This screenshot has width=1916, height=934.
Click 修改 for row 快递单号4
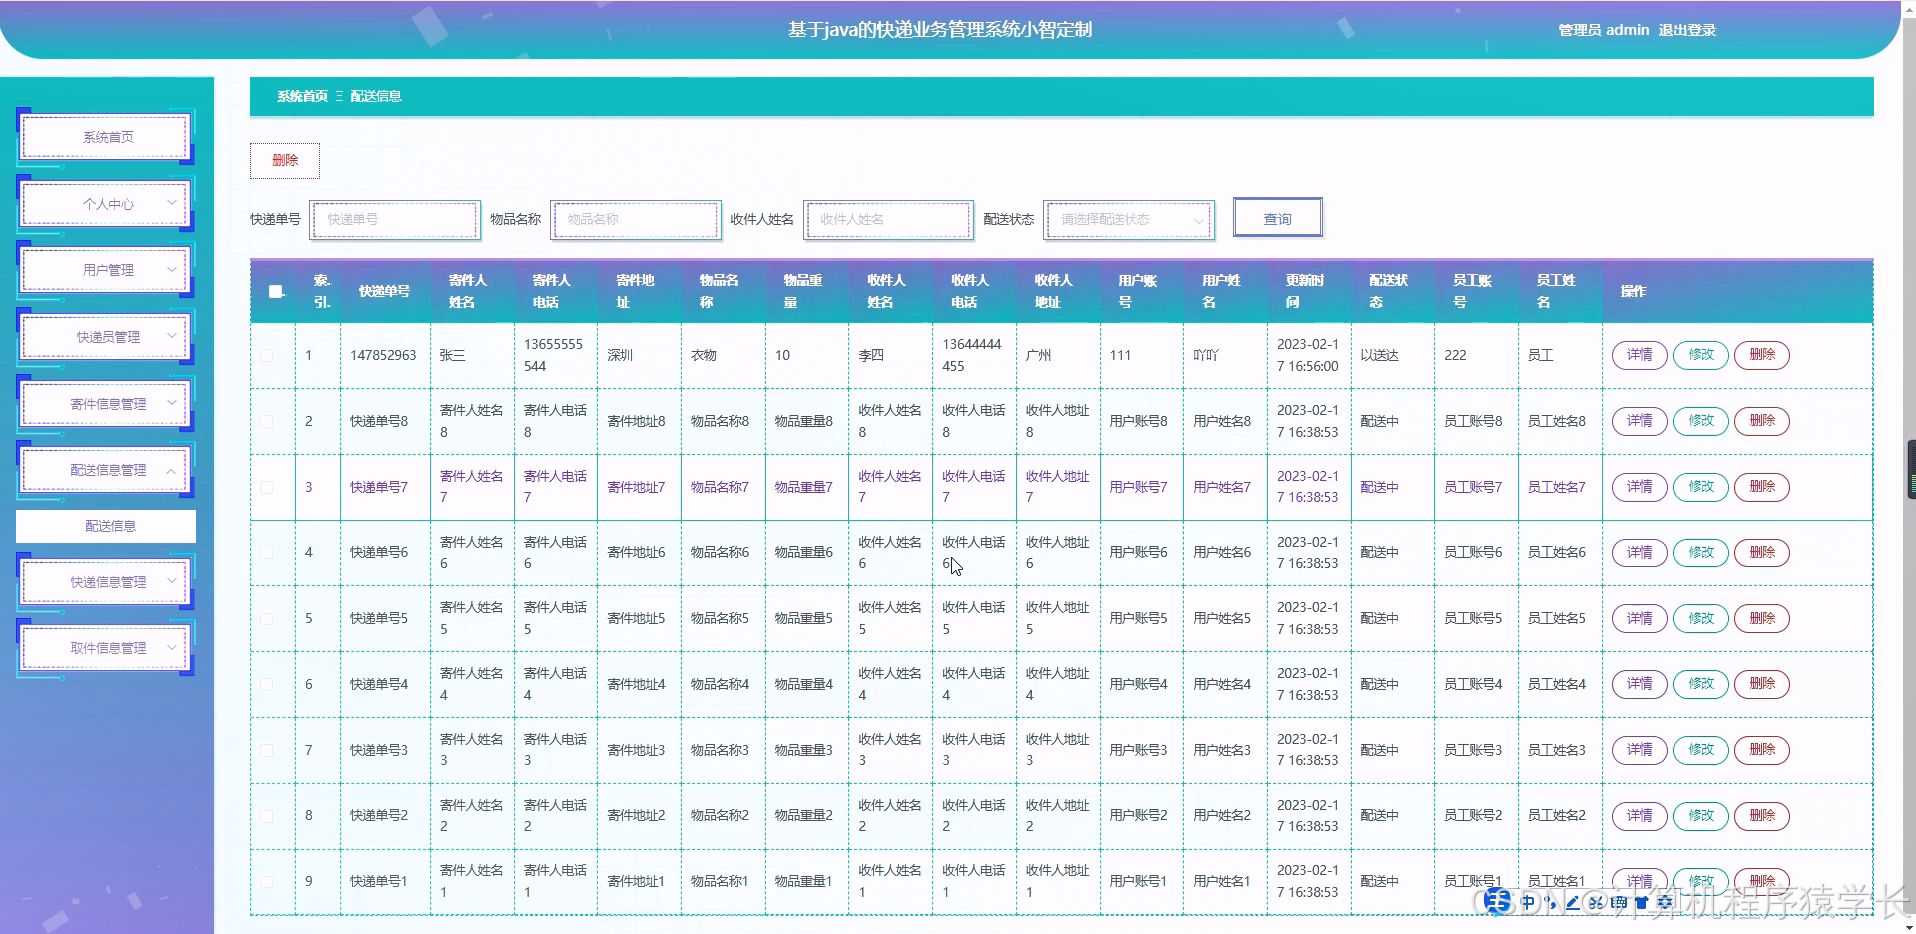pyautogui.click(x=1701, y=684)
